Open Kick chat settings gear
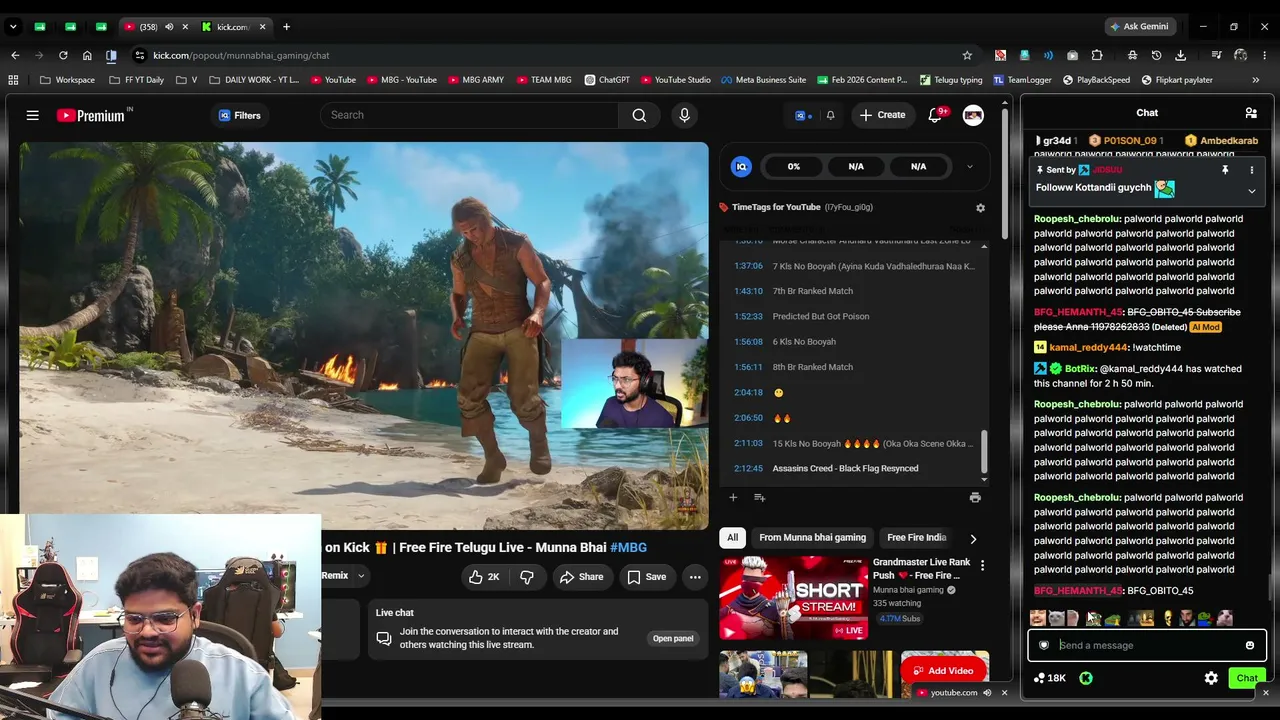Image resolution: width=1280 pixels, height=720 pixels. click(x=1211, y=678)
